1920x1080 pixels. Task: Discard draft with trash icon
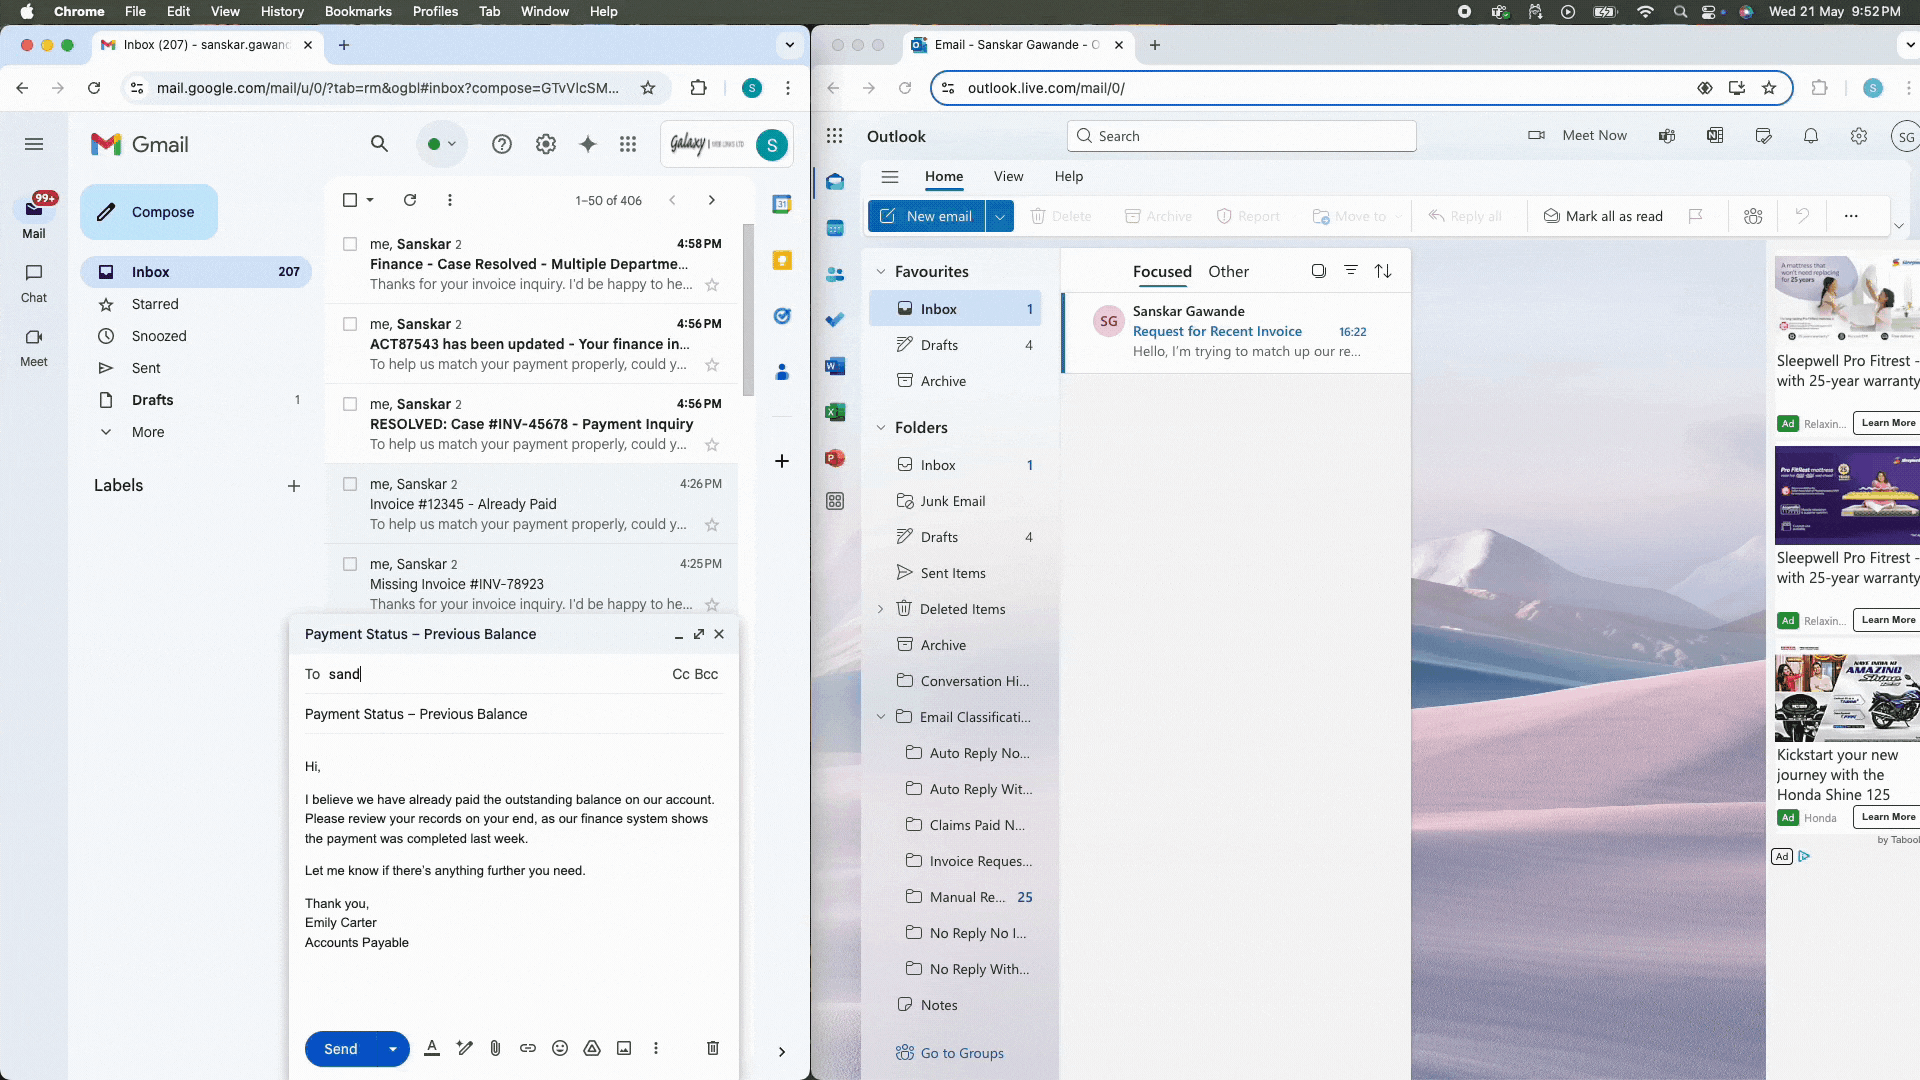[x=713, y=1048]
